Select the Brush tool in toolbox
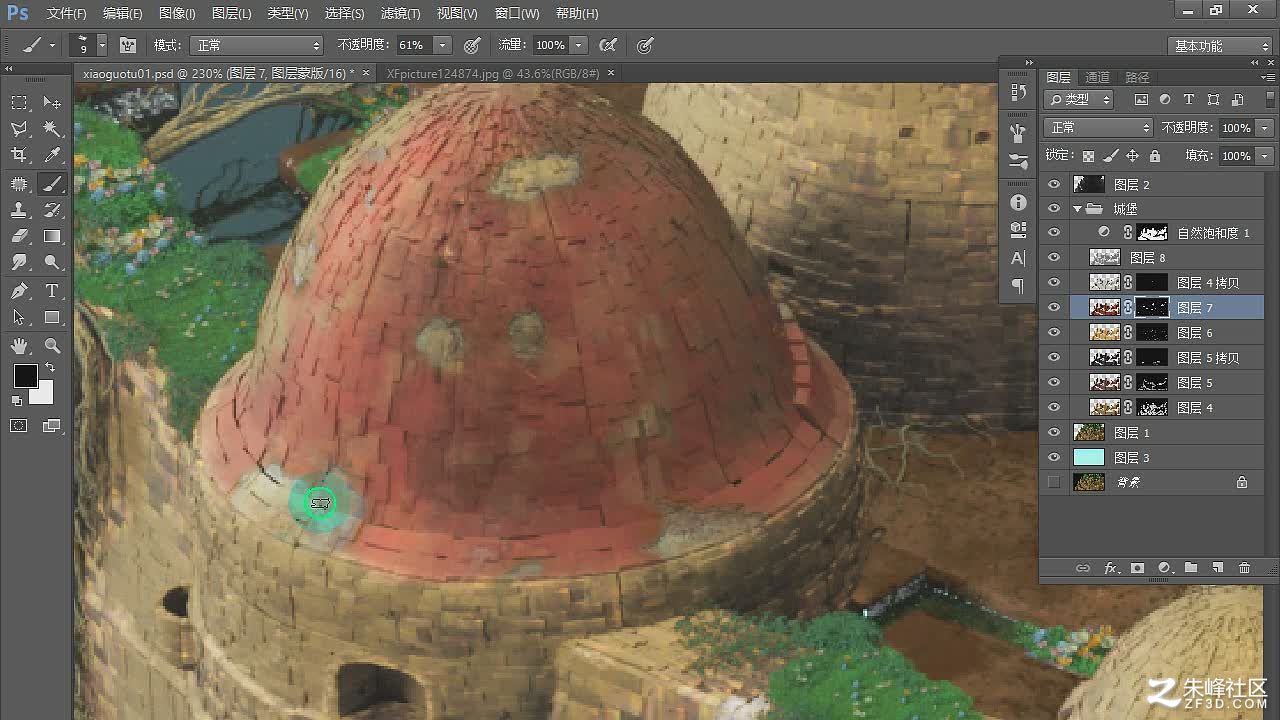This screenshot has height=720, width=1280. [52, 184]
